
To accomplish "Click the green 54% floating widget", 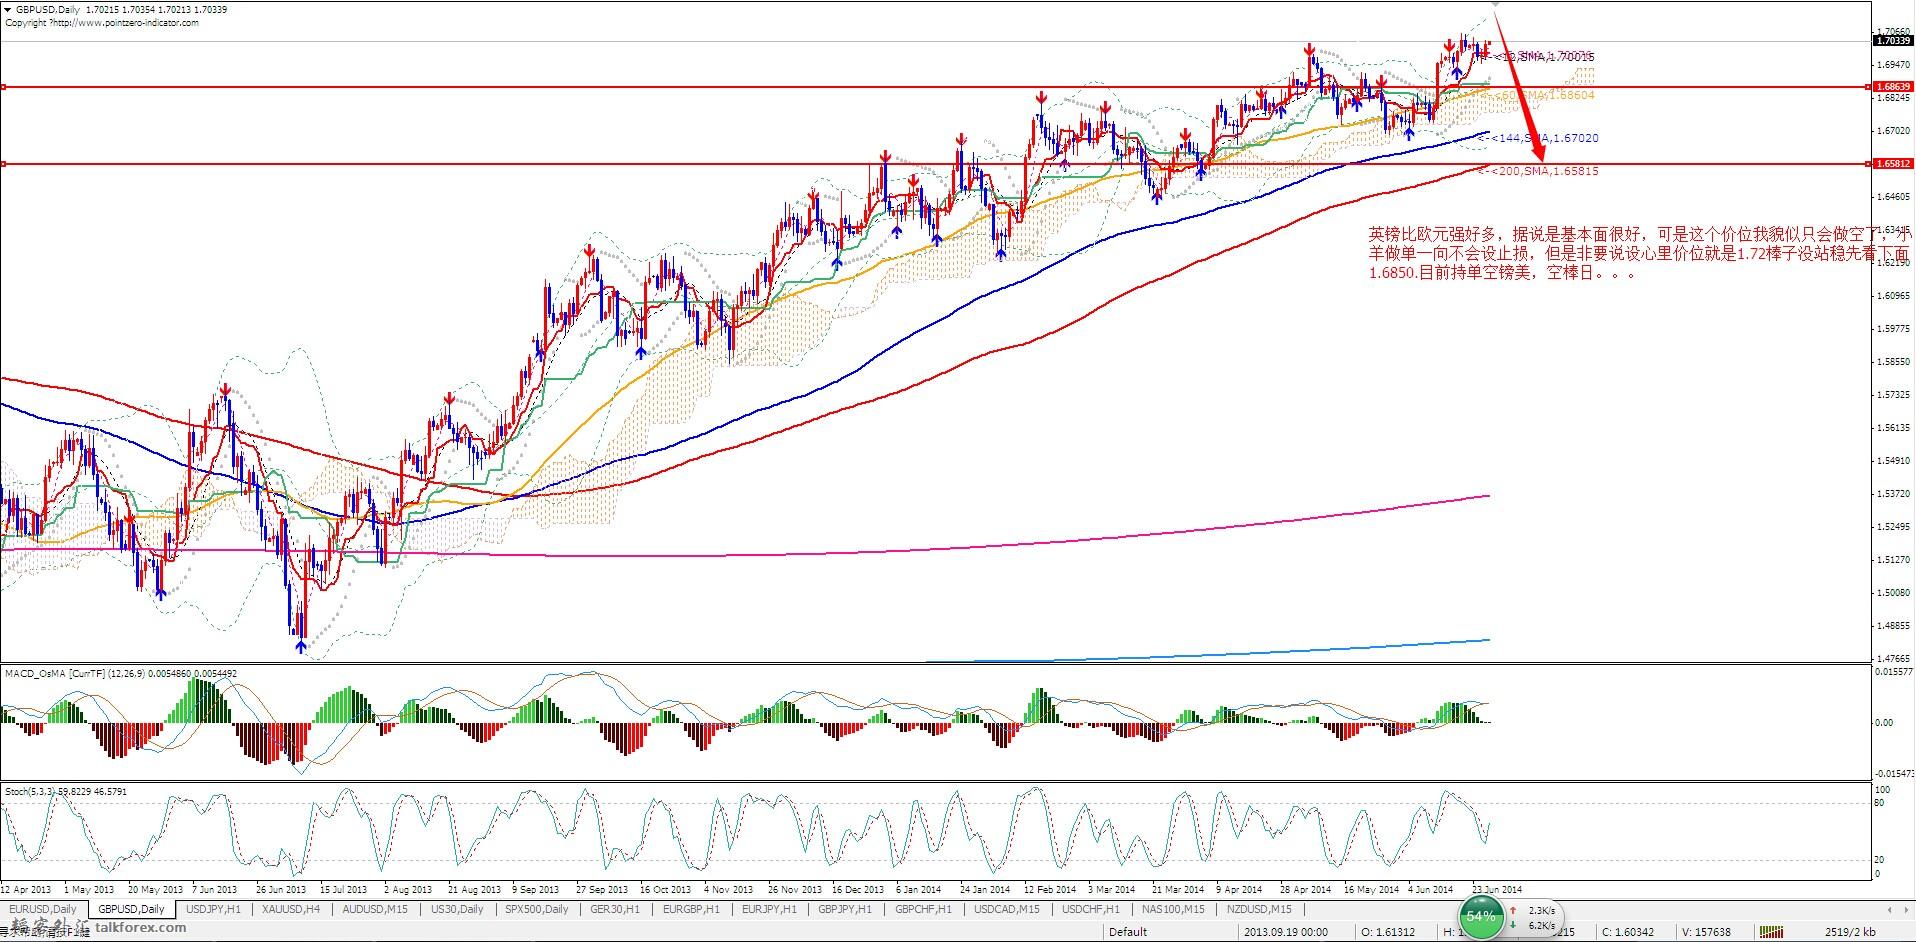I will pos(1480,917).
